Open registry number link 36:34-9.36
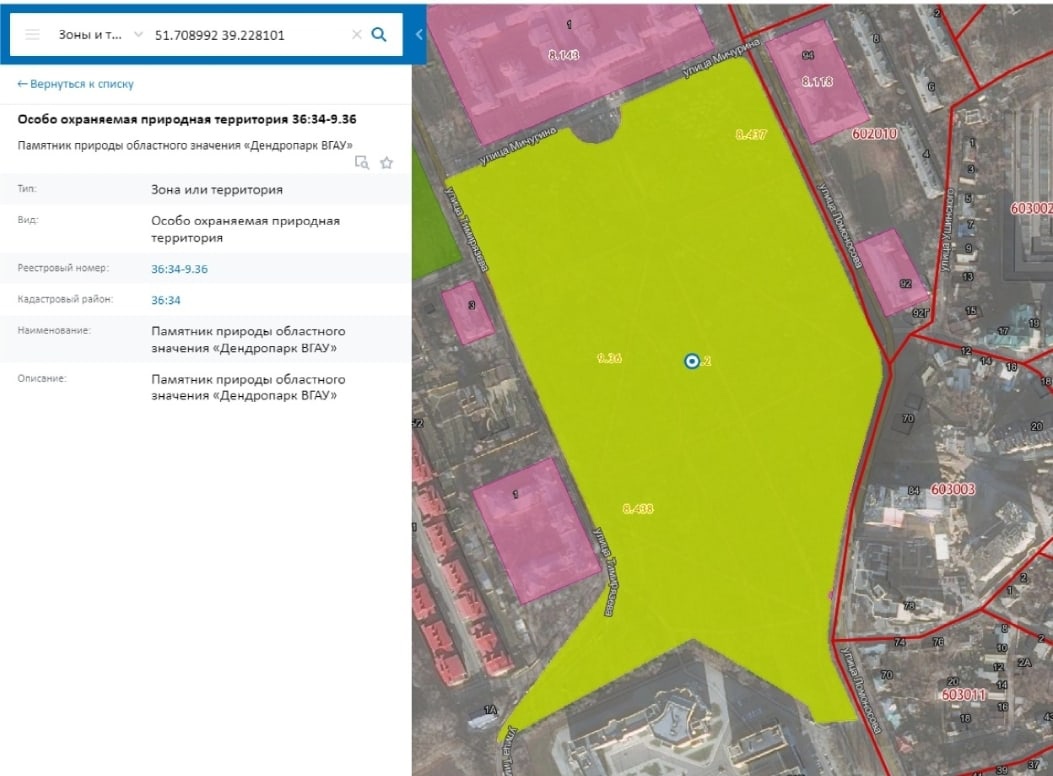 (x=179, y=269)
